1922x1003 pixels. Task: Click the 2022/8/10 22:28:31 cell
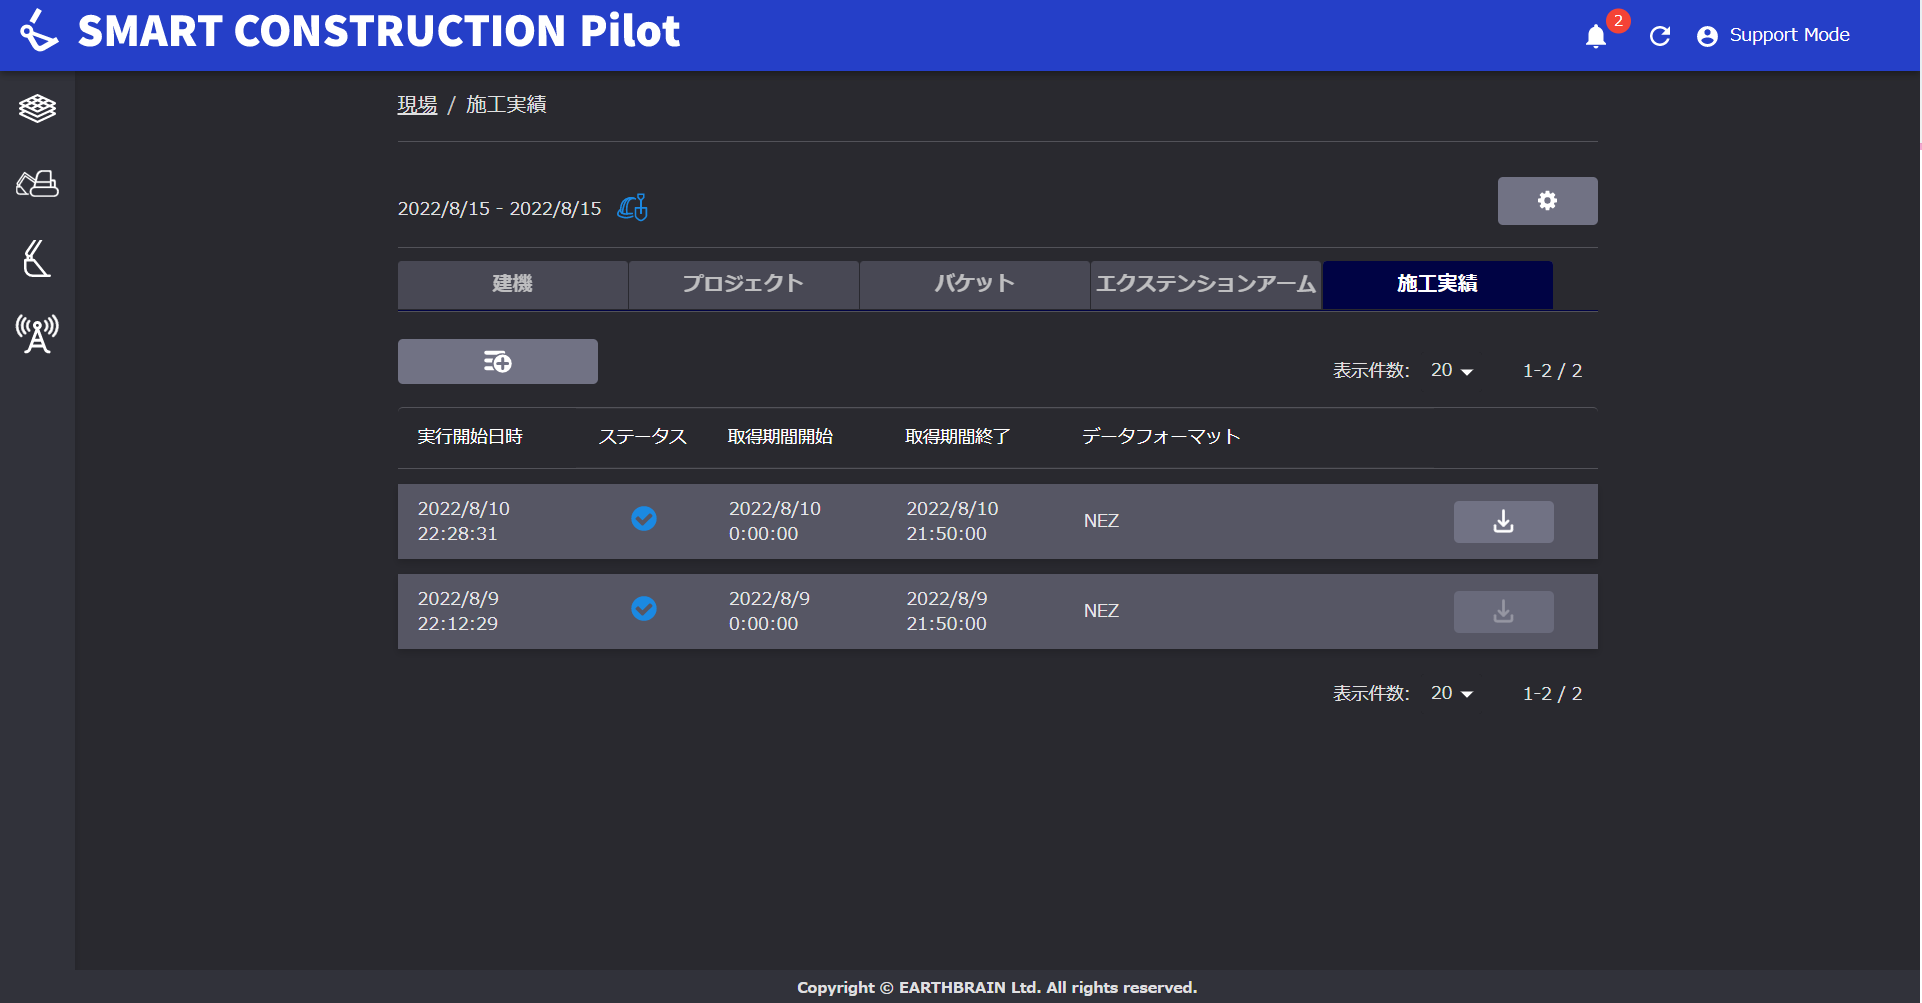click(x=464, y=521)
